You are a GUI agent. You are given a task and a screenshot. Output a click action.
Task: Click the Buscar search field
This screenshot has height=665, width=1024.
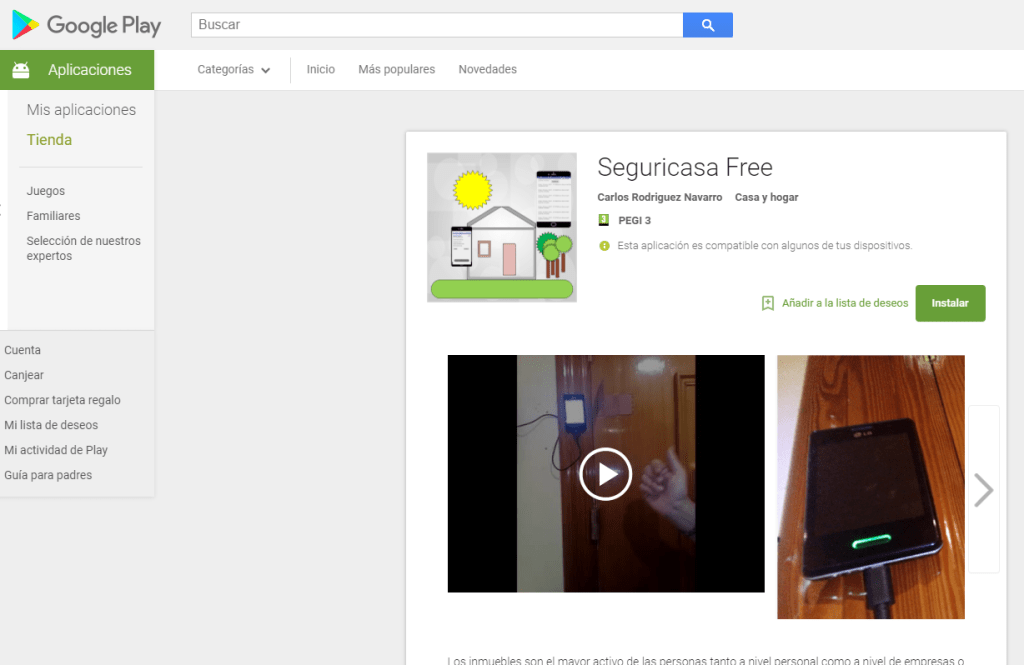click(x=430, y=25)
